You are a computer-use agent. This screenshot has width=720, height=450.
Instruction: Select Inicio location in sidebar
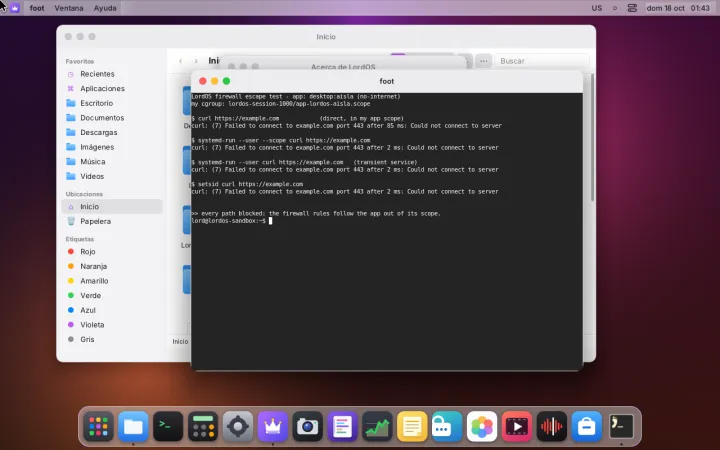(112, 207)
